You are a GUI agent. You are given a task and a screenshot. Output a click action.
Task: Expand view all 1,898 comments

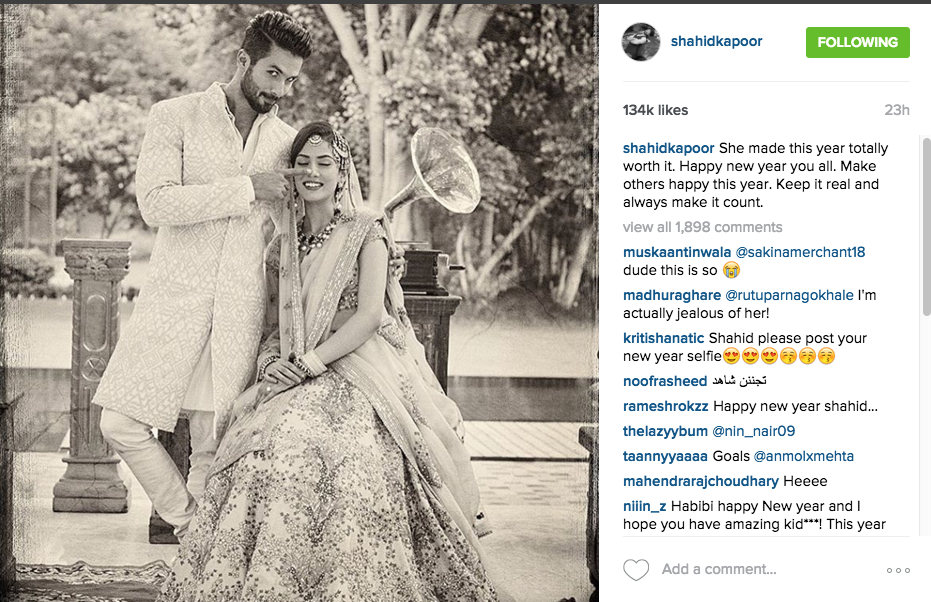pyautogui.click(x=702, y=227)
